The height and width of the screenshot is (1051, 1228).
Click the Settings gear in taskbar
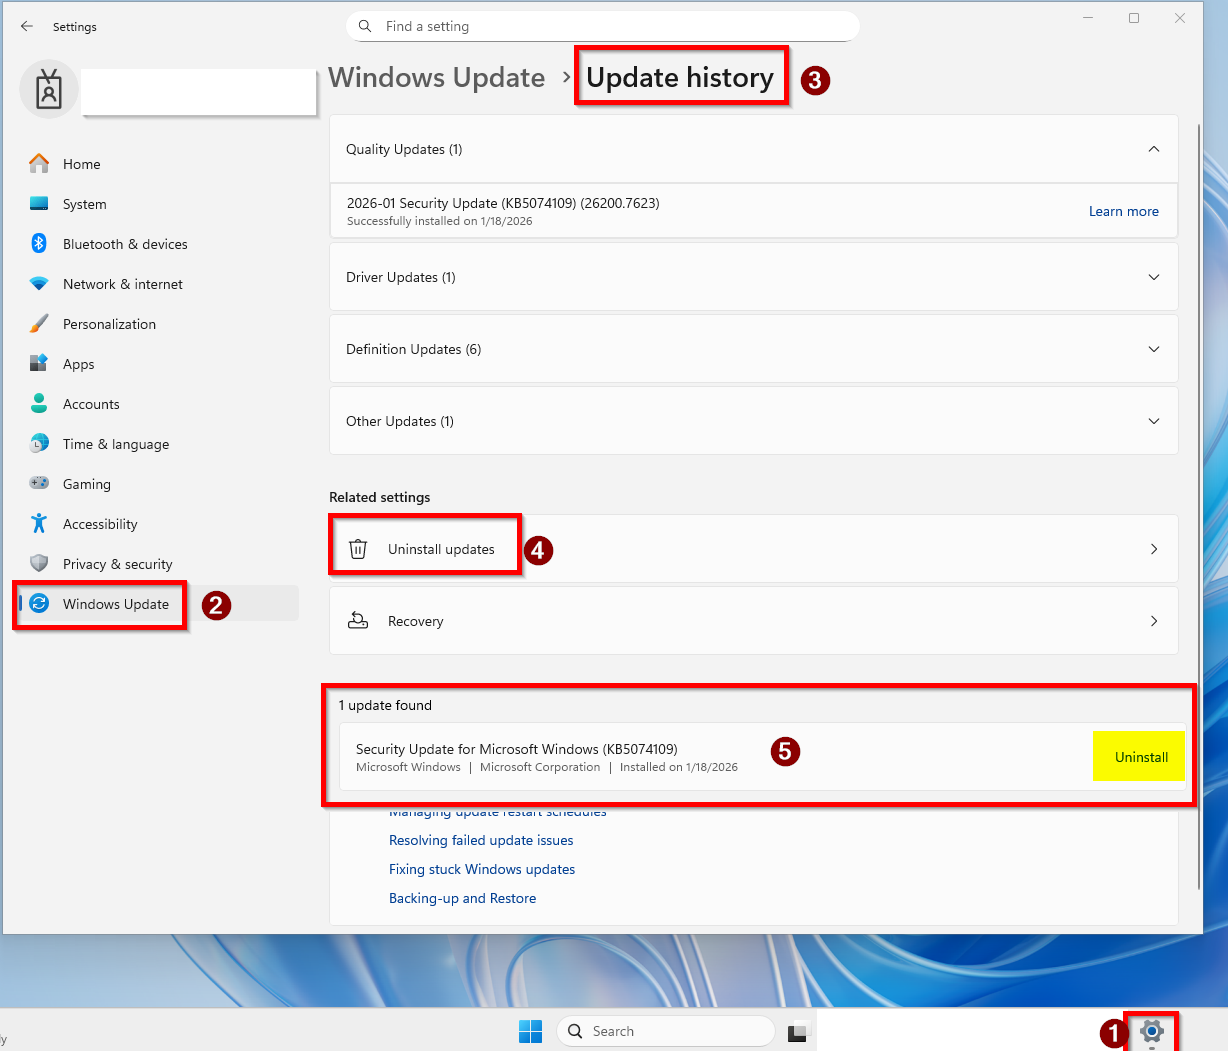[1152, 1031]
